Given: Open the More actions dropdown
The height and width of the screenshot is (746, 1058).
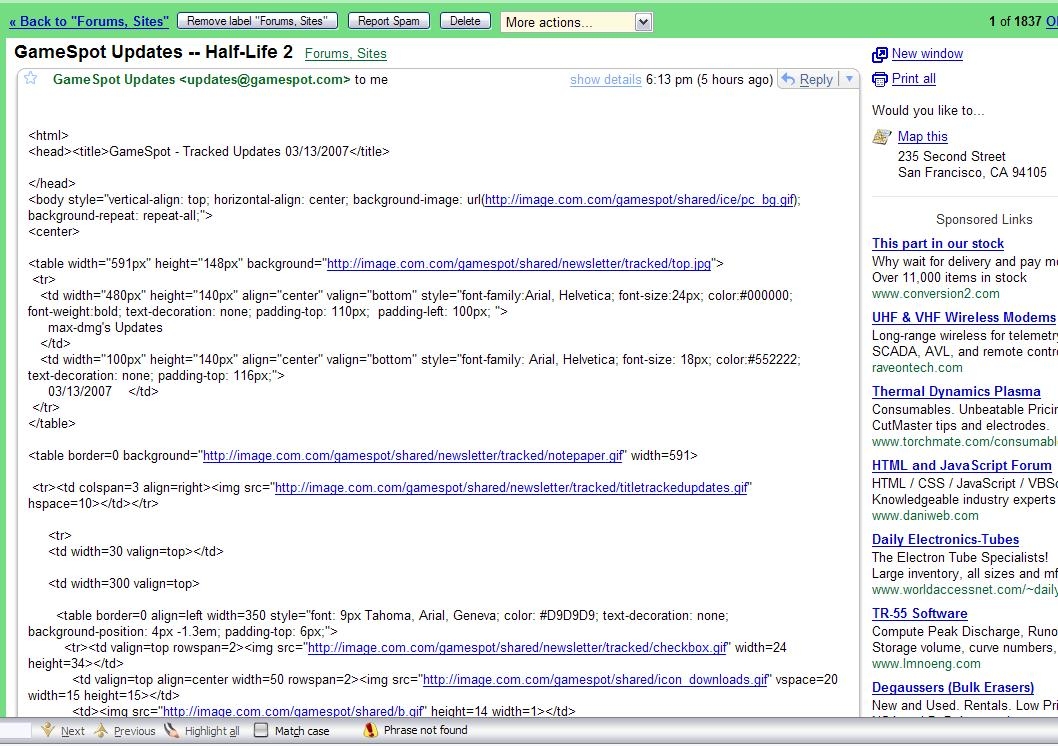Looking at the screenshot, I should coord(576,22).
